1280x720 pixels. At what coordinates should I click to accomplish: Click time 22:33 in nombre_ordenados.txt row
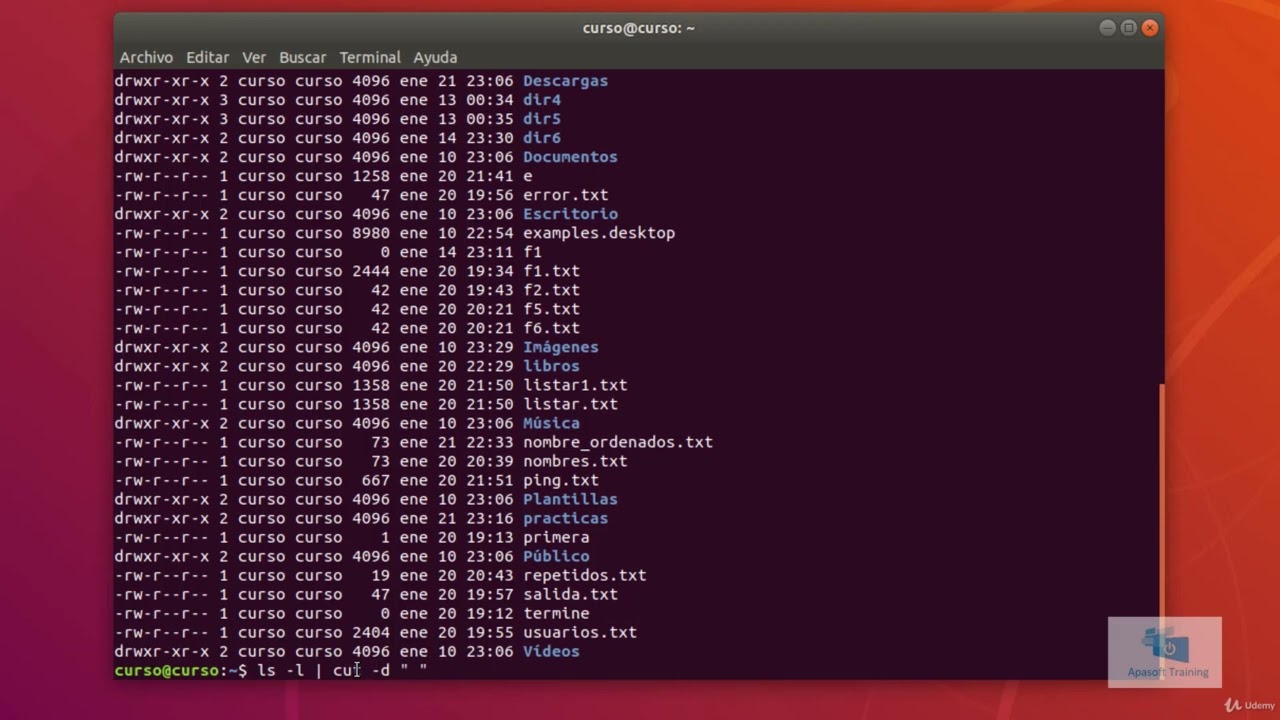pyautogui.click(x=489, y=442)
